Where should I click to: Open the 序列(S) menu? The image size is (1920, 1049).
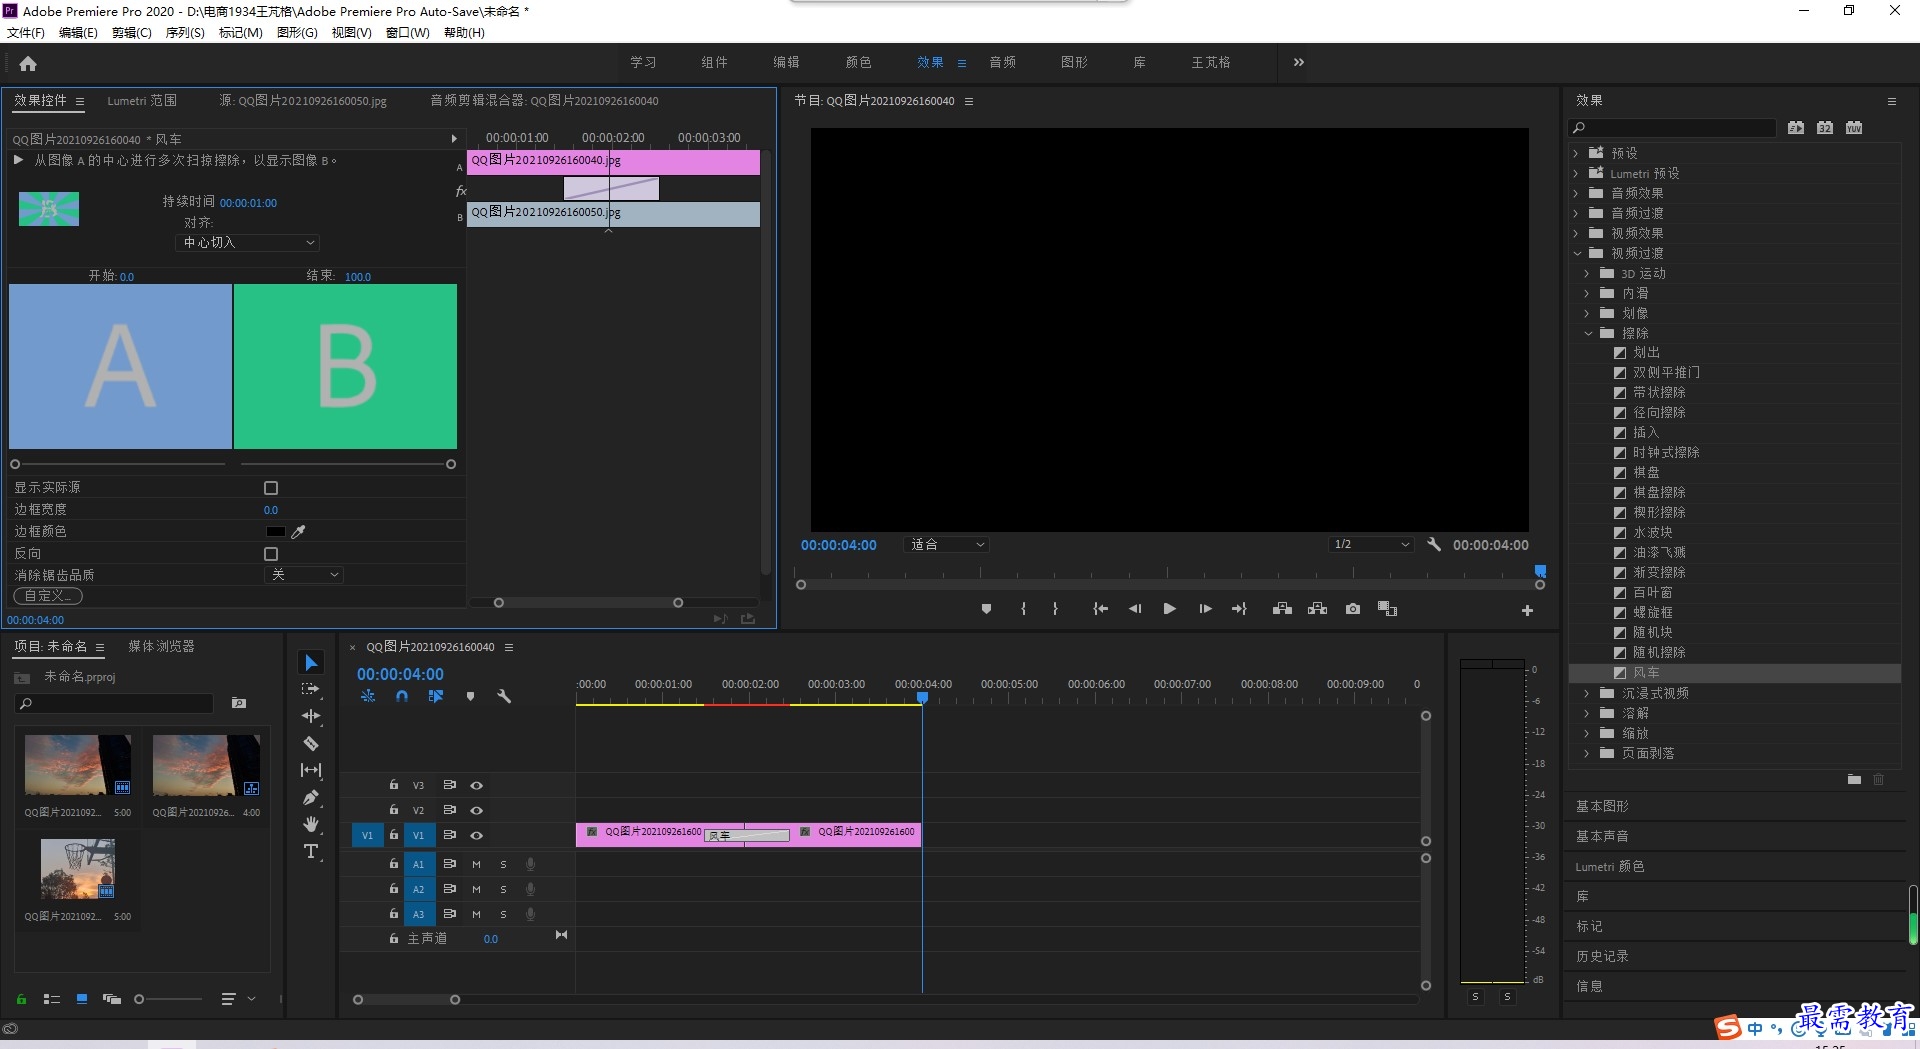point(185,33)
